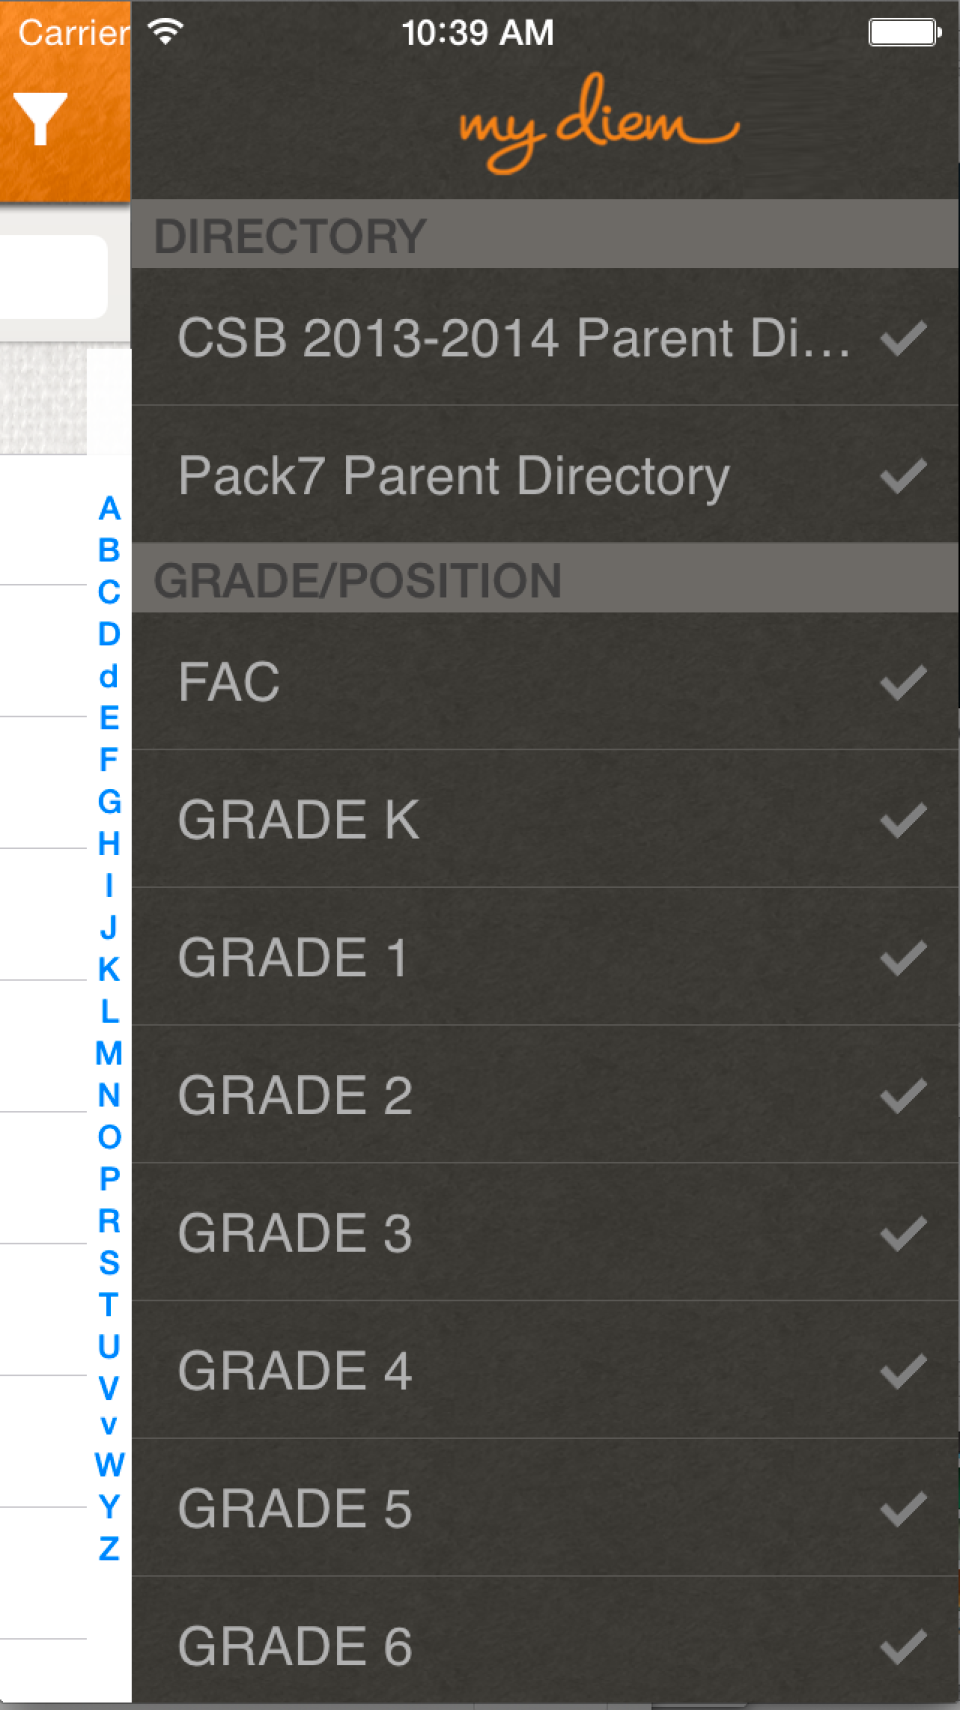The image size is (960, 1710).
Task: Tap the my diem logo
Action: (x=598, y=123)
